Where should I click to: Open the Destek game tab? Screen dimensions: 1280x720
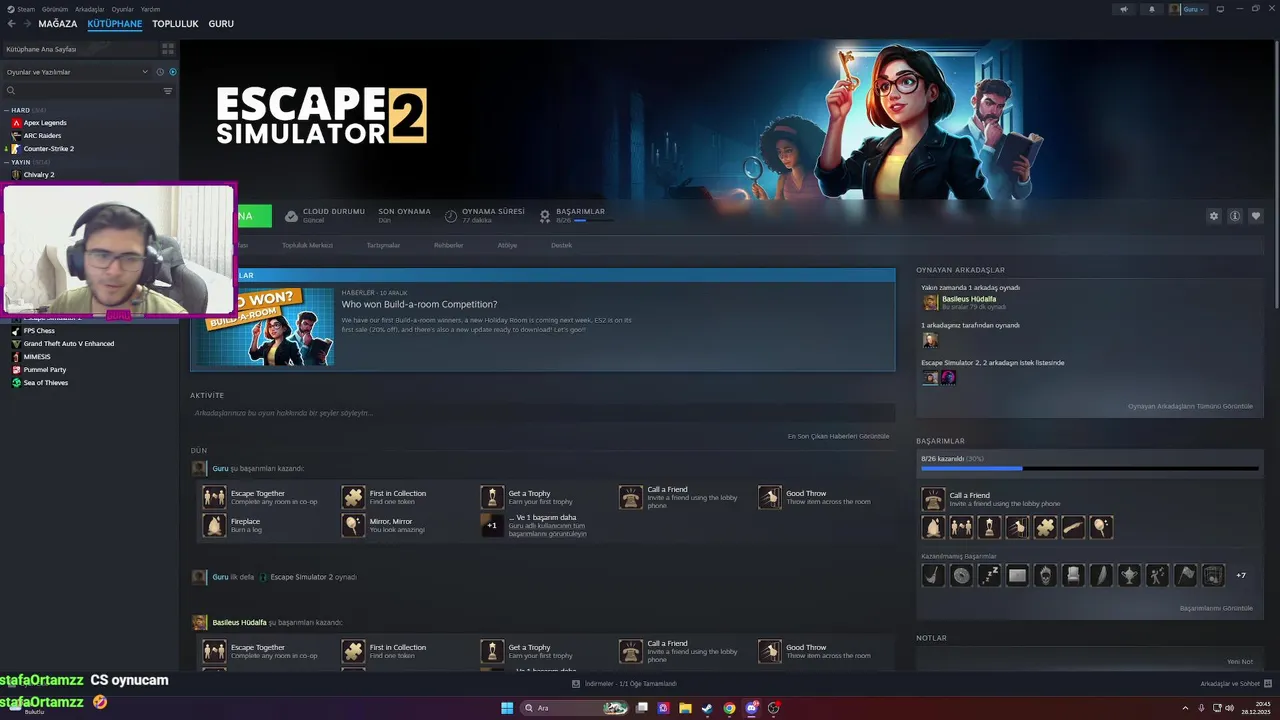[x=561, y=245]
